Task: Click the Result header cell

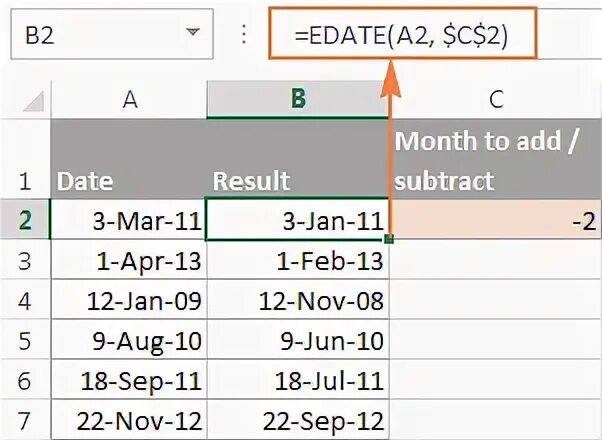Action: 298,180
